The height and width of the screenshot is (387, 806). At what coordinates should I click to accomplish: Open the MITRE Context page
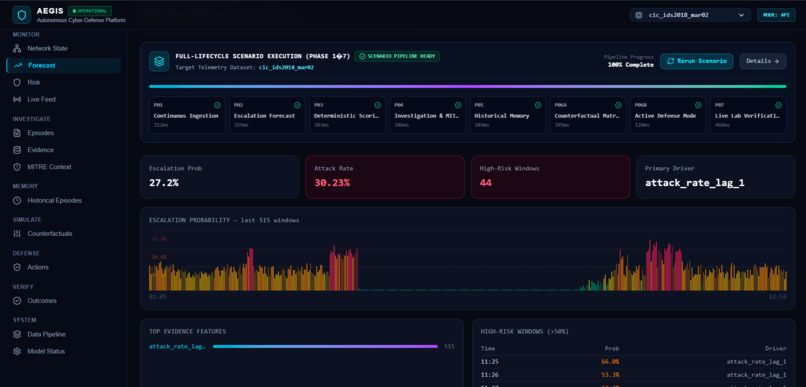pos(63,167)
